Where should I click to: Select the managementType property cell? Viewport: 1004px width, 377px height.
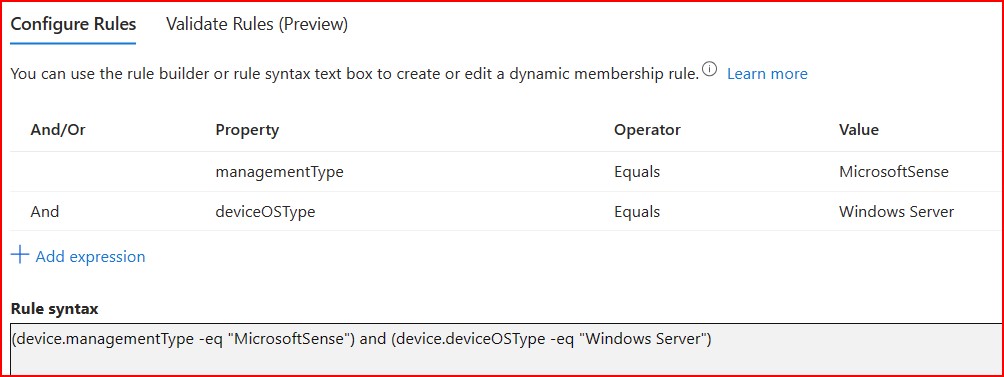(279, 172)
